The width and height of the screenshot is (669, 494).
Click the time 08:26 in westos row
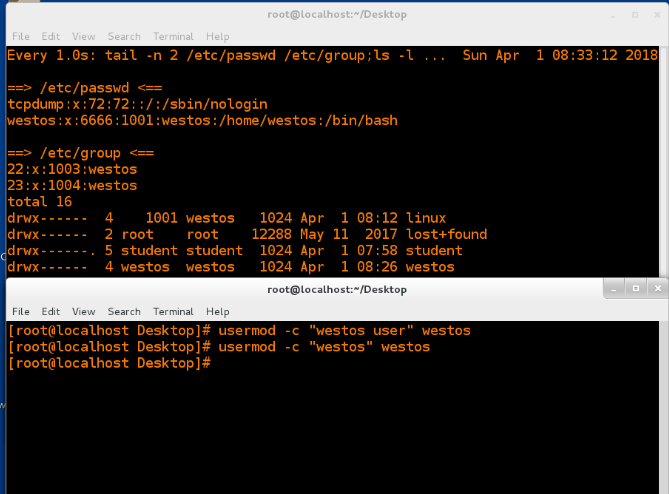click(x=377, y=267)
